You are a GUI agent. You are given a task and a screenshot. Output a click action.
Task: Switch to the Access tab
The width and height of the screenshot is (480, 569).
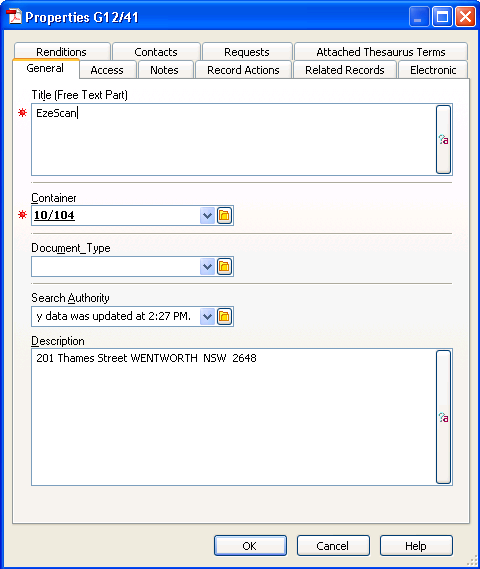107,70
